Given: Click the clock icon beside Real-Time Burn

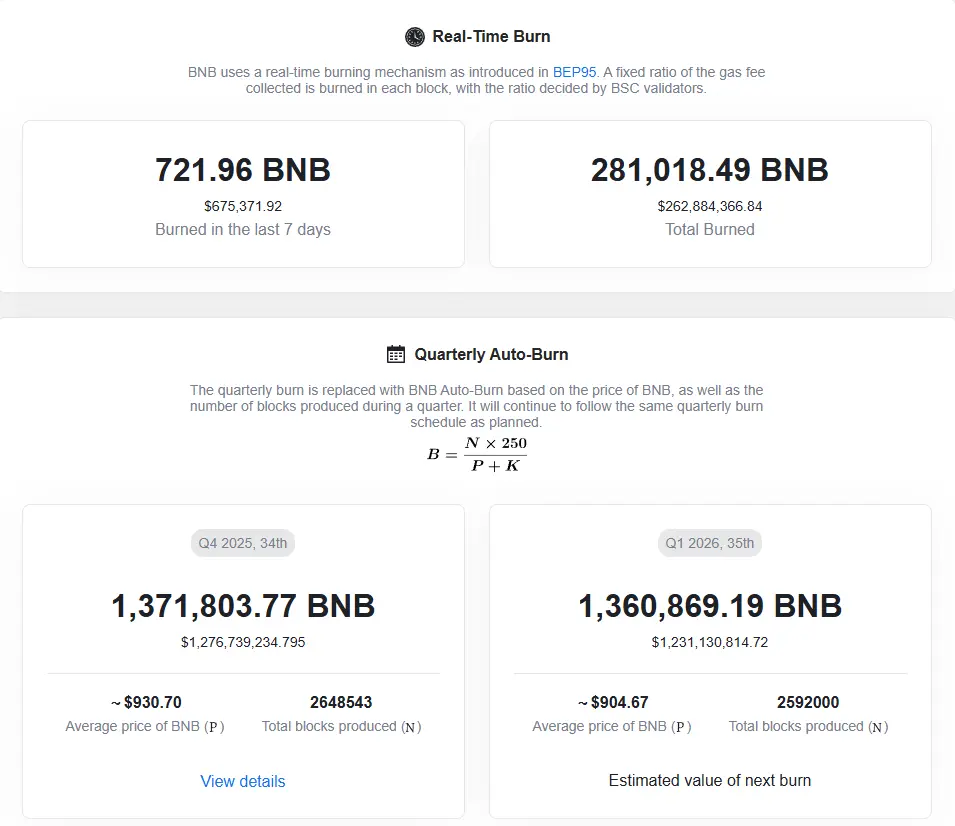Looking at the screenshot, I should (x=415, y=37).
